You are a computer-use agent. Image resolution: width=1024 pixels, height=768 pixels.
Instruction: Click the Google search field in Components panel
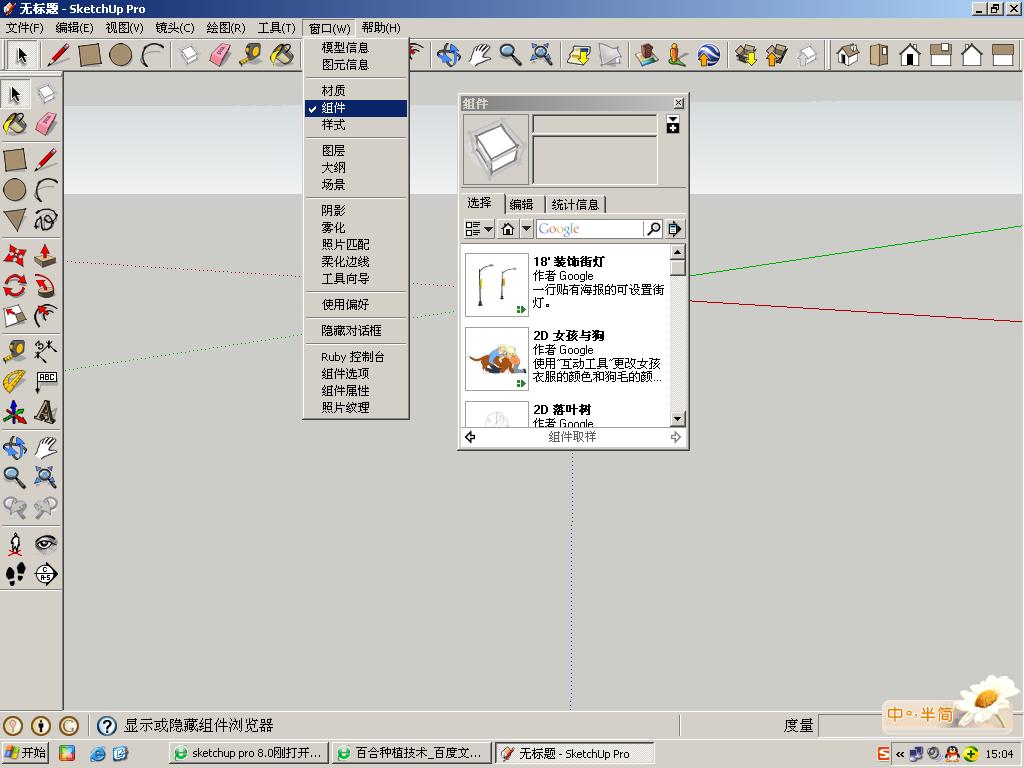[590, 229]
